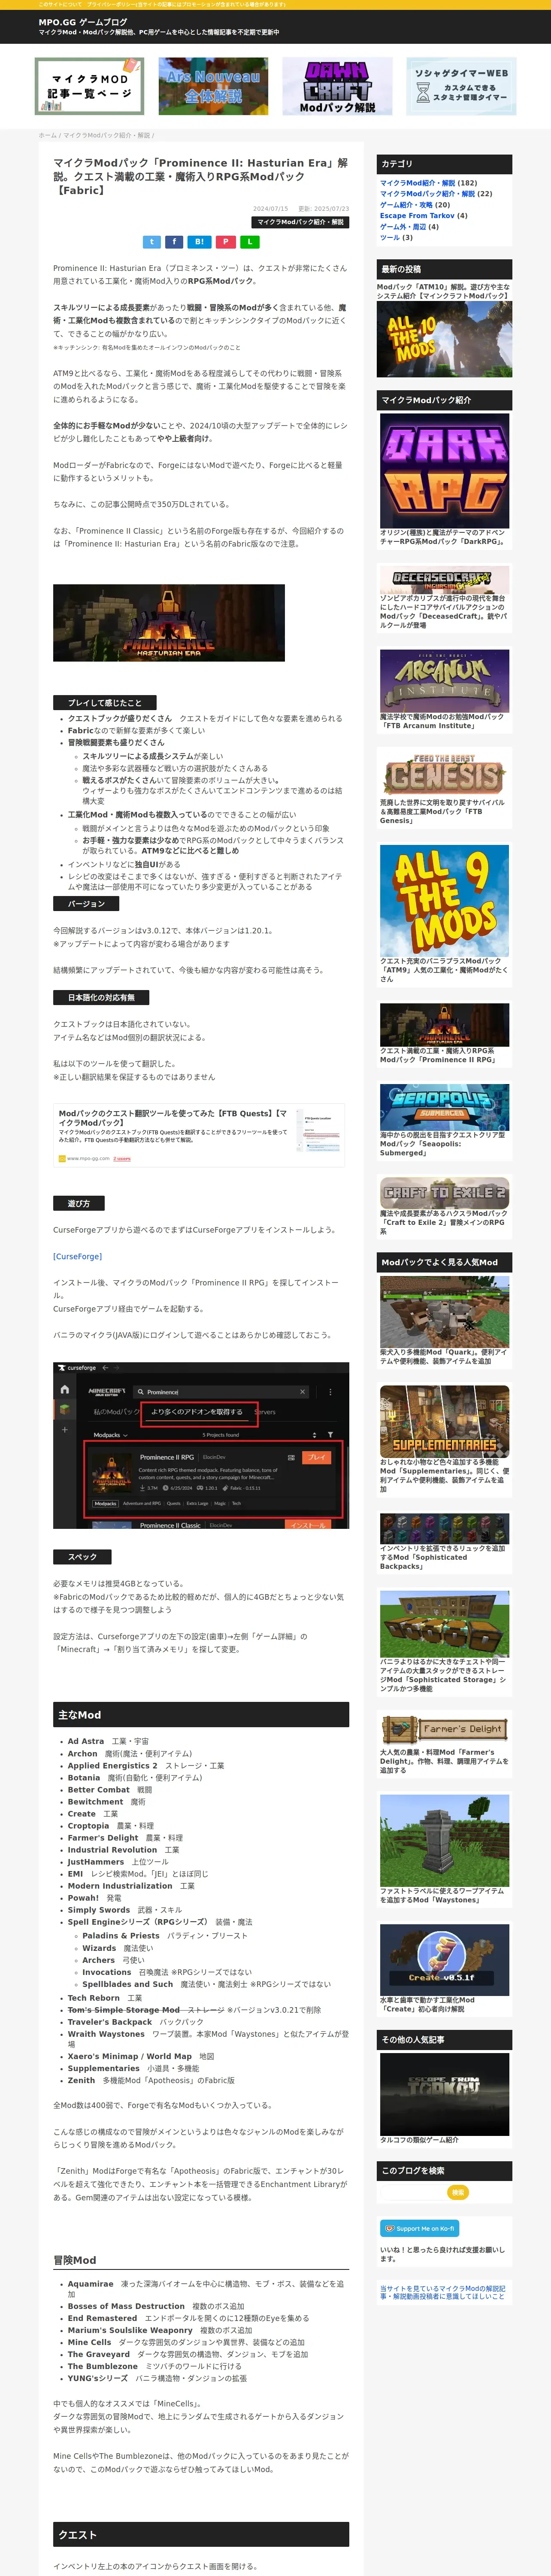The width and height of the screenshot is (551, 2576).
Task: Open the Farmer's Delight thumbnail
Action: [445, 1730]
